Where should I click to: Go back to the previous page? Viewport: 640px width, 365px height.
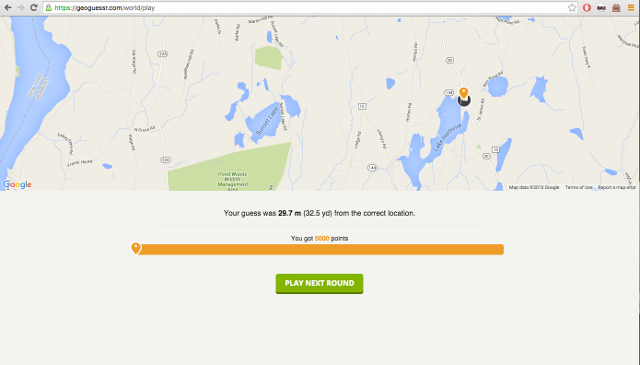(8, 8)
